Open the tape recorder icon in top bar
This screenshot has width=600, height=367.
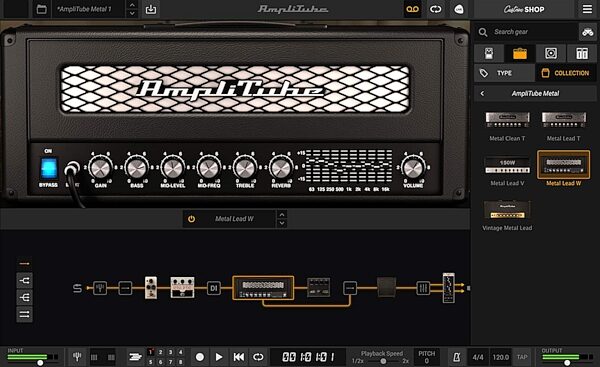pyautogui.click(x=412, y=9)
